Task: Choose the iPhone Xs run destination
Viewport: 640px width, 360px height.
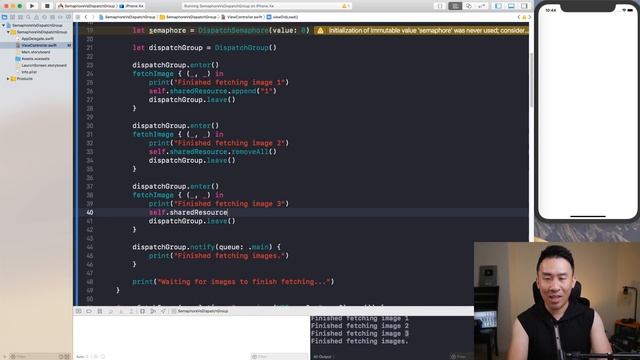Action: coord(131,6)
